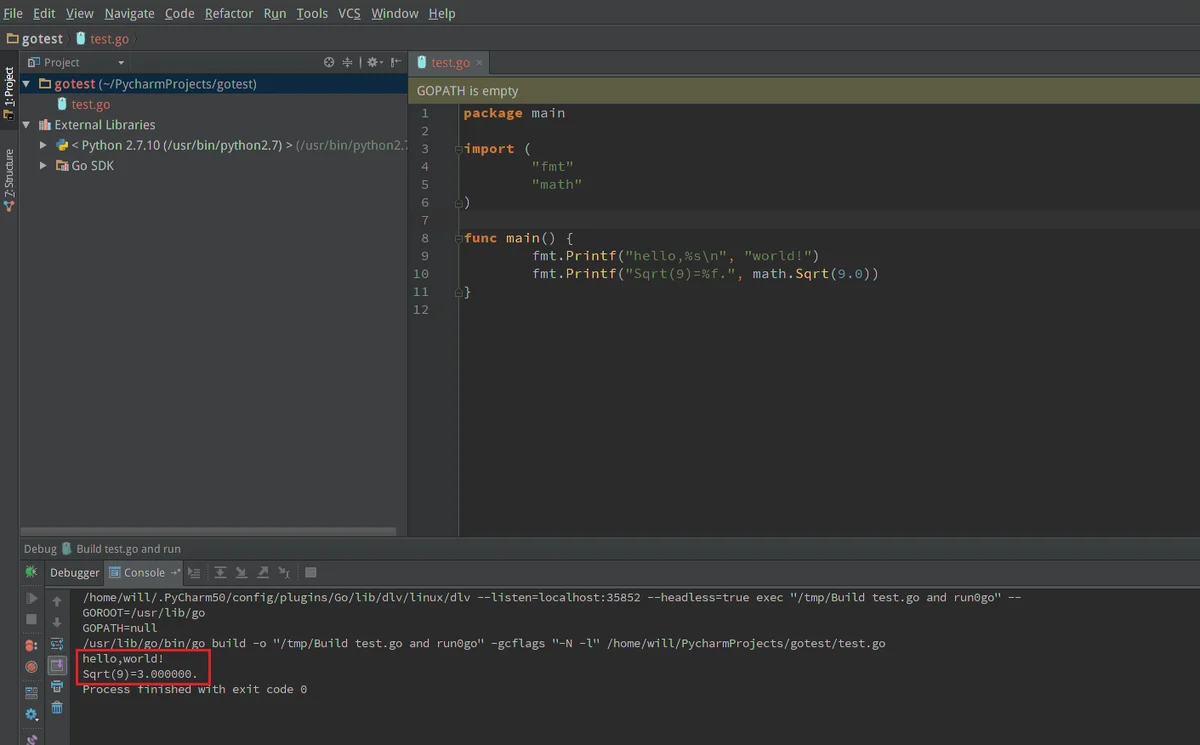Select the Go SDK tree item

click(x=85, y=166)
